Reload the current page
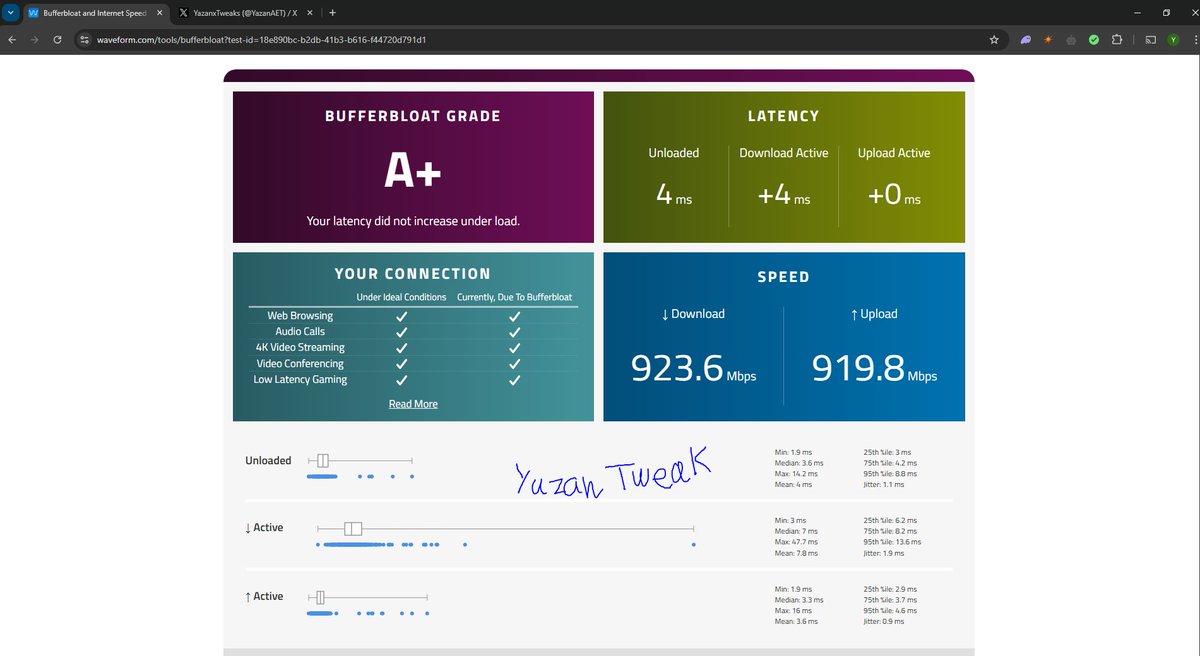This screenshot has width=1200, height=656. 57,40
